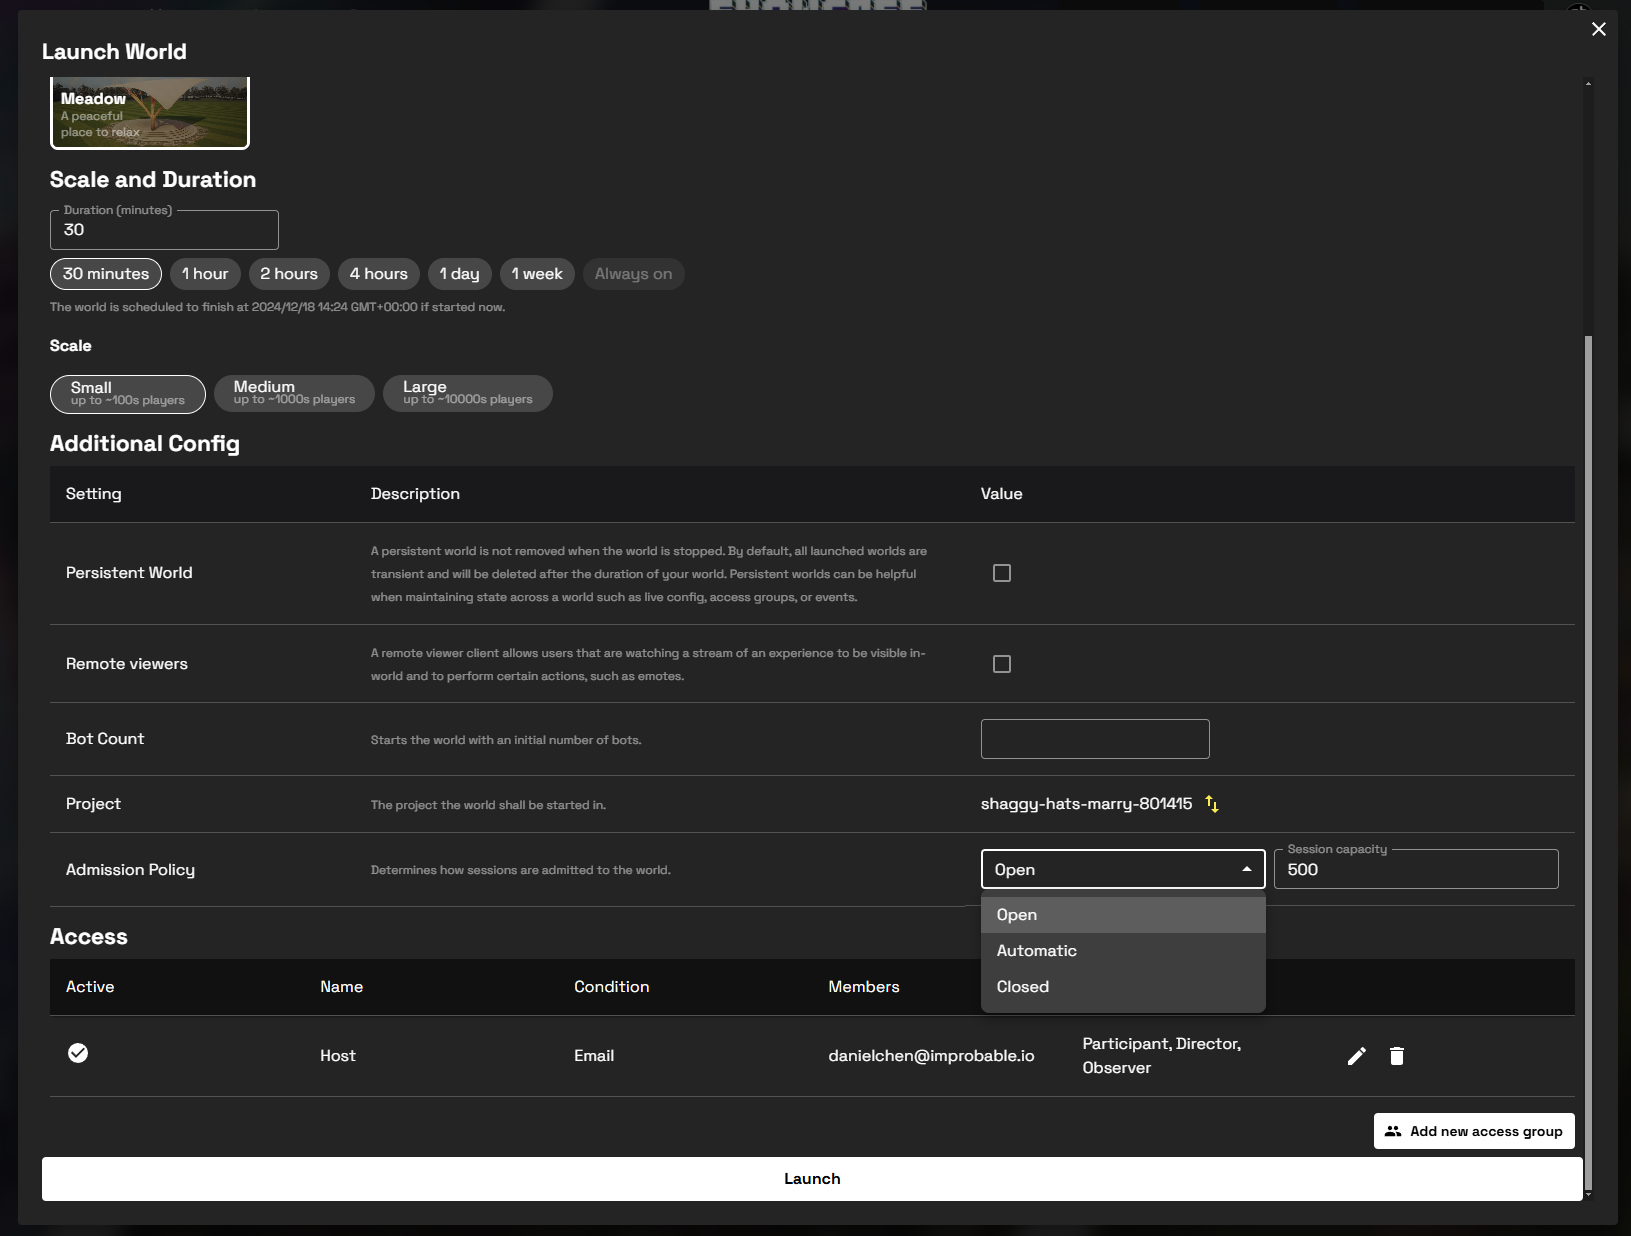
Task: Choose the Medium scale option
Action: pos(294,393)
